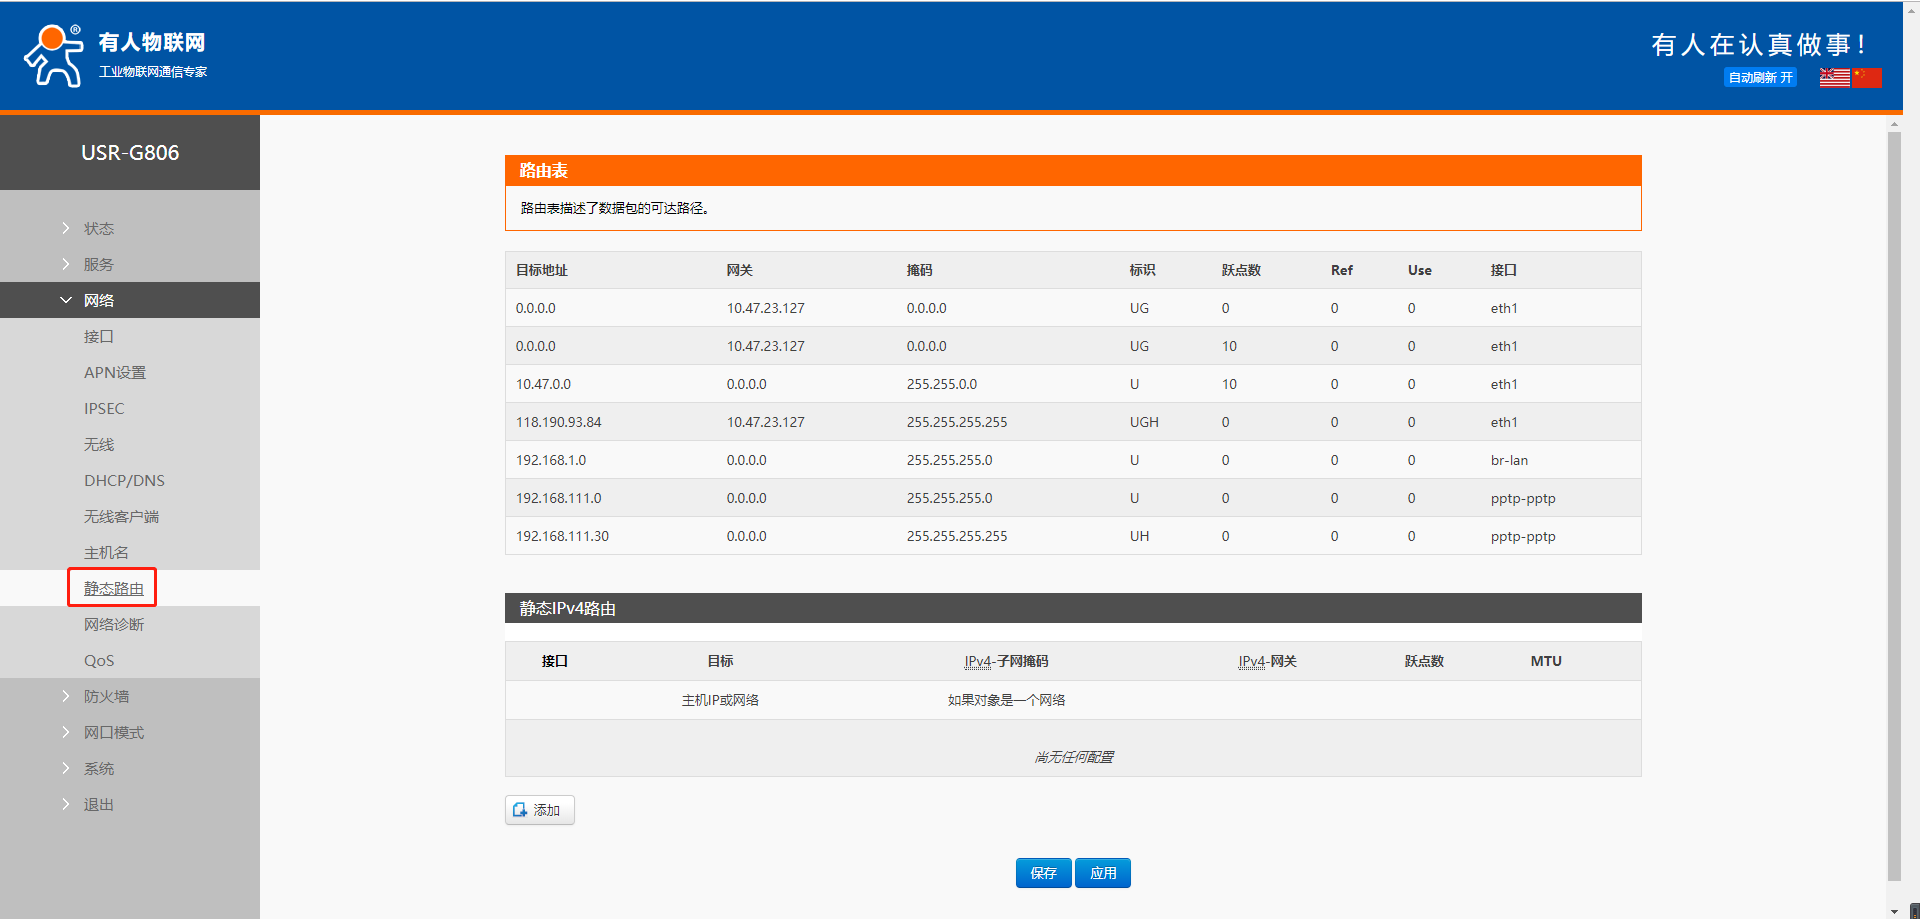This screenshot has height=919, width=1920.
Task: Open the 接口 network page
Action: coord(98,337)
